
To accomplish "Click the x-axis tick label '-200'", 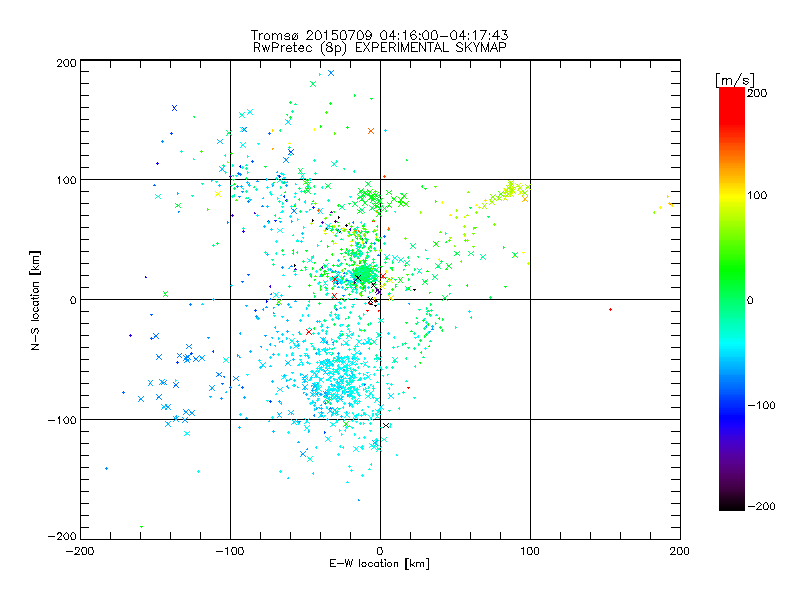I will (80, 551).
